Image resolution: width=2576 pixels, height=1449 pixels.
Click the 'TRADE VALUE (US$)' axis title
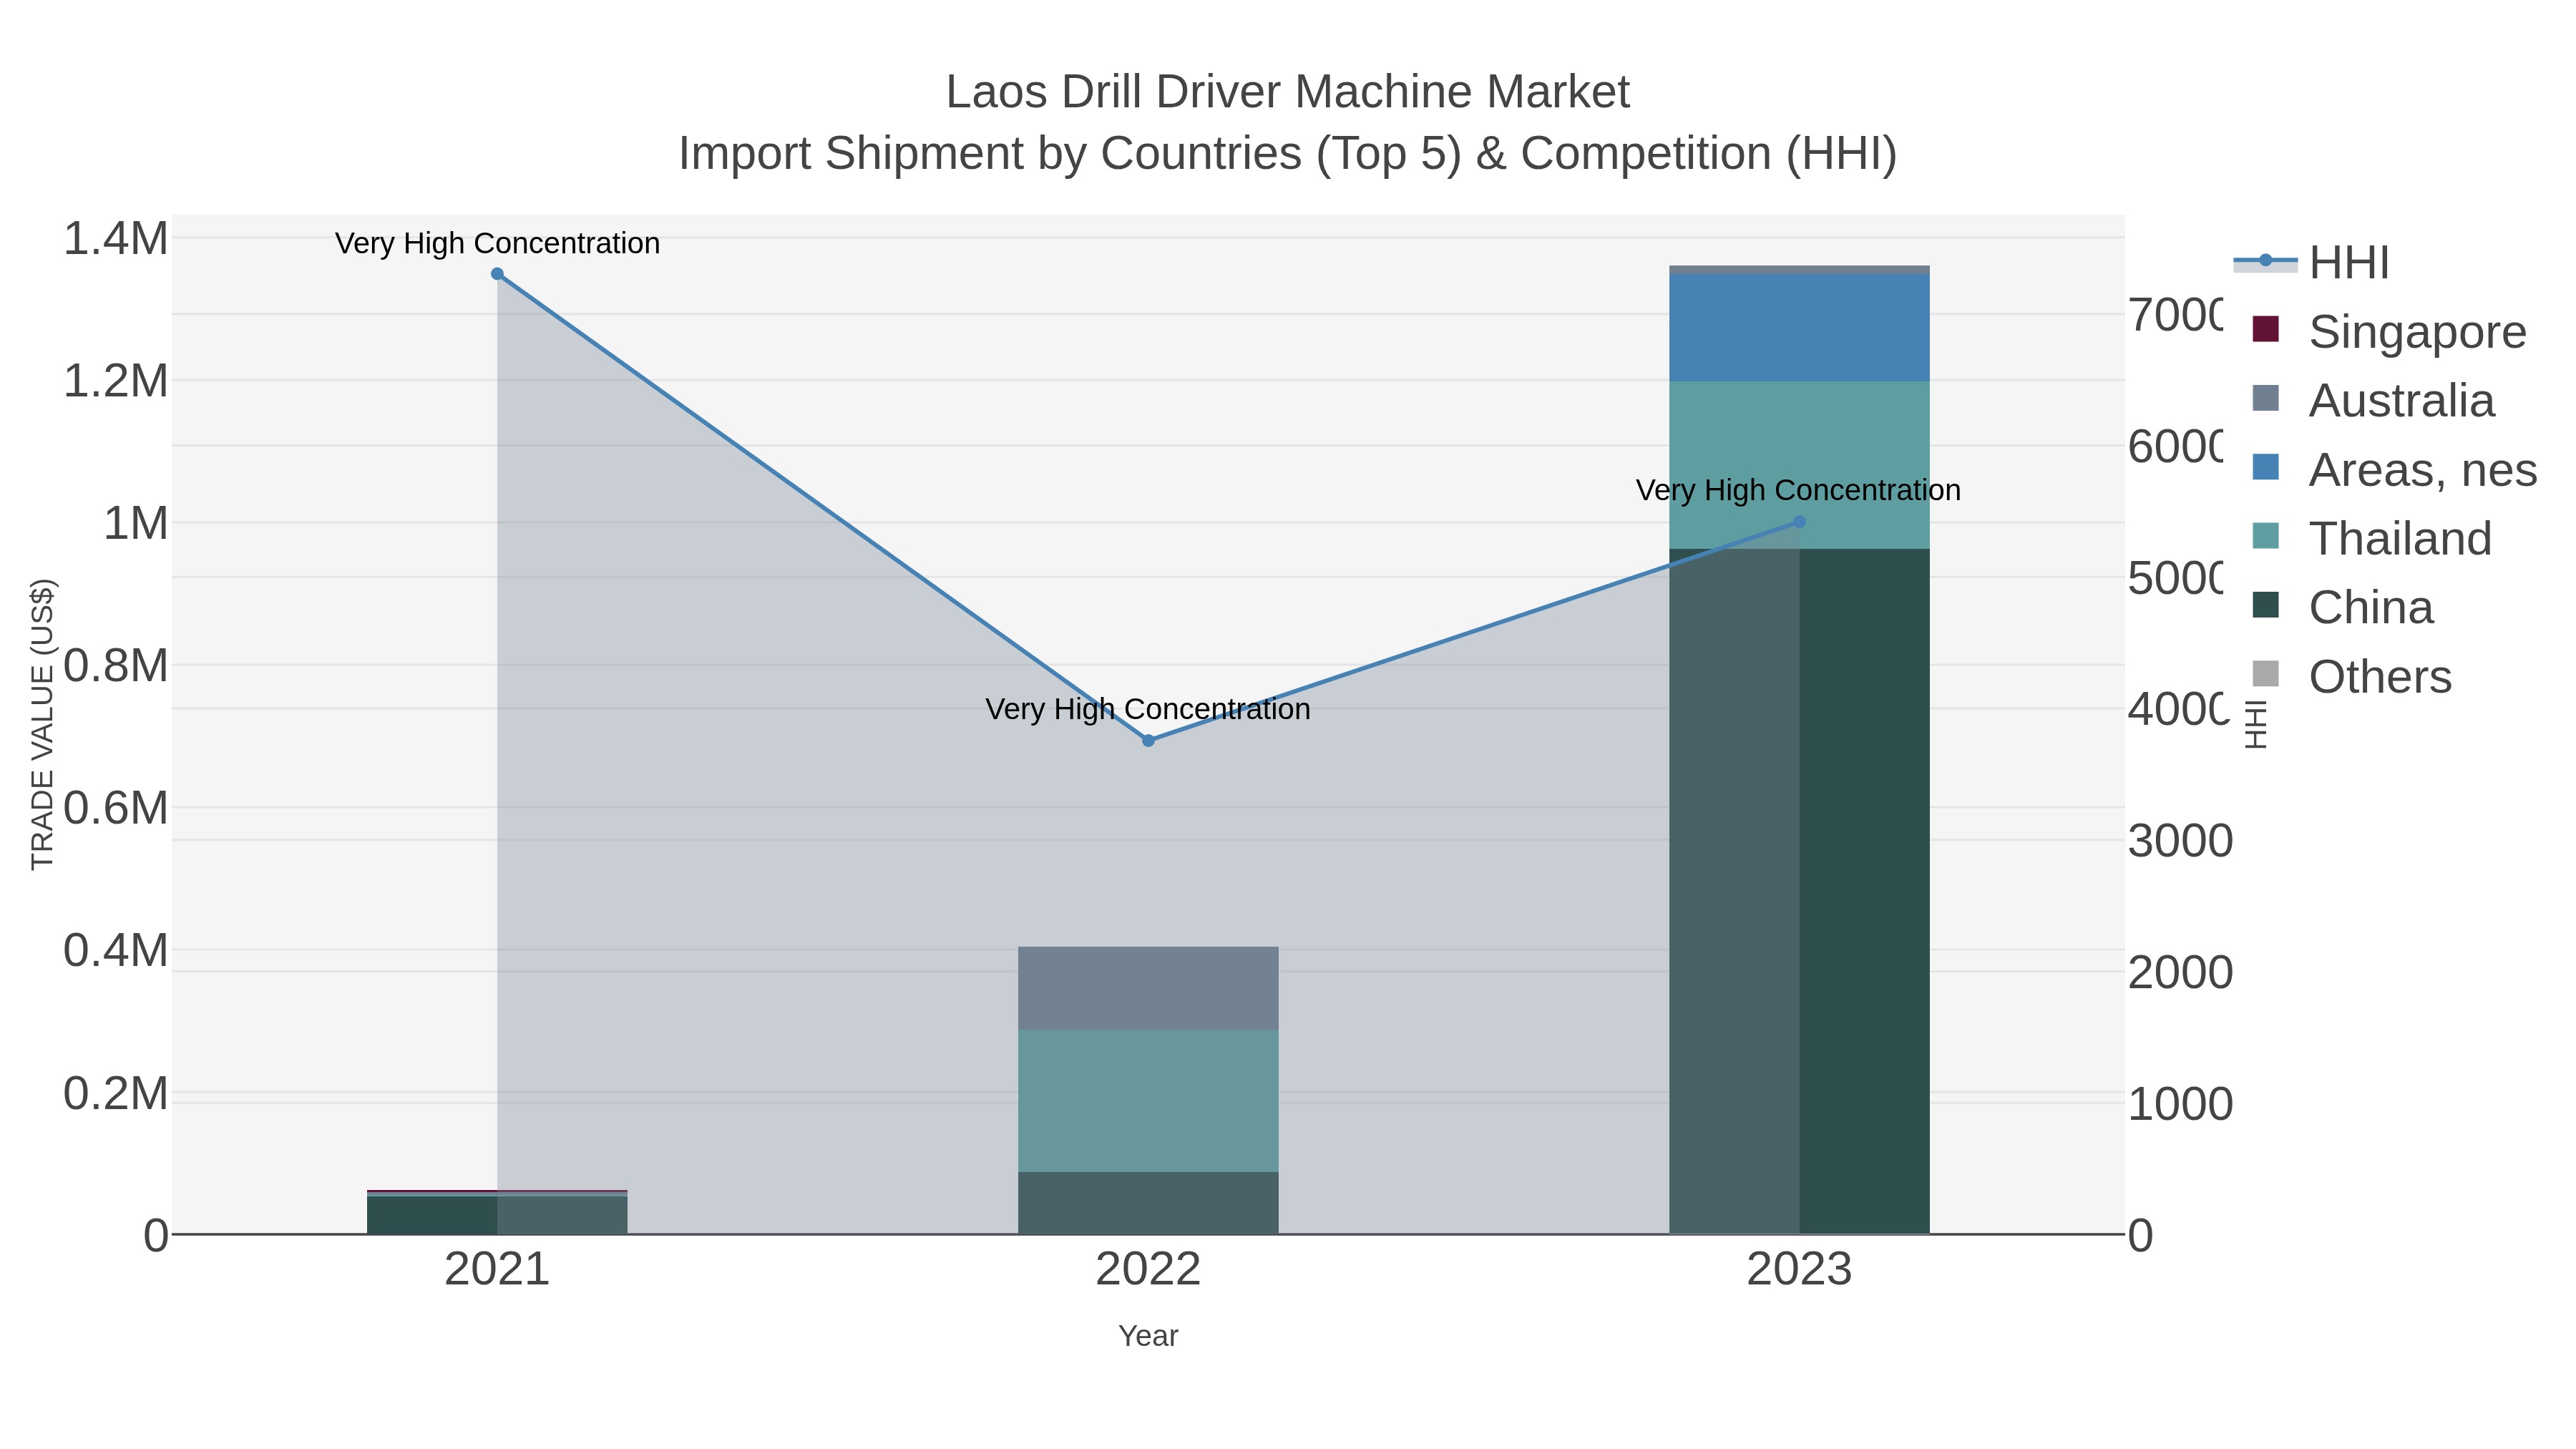pyautogui.click(x=42, y=724)
